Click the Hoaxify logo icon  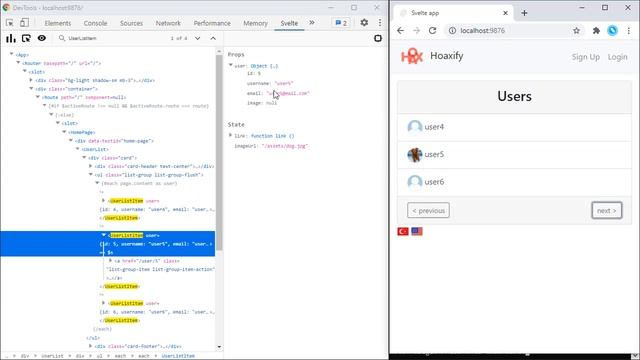click(412, 56)
